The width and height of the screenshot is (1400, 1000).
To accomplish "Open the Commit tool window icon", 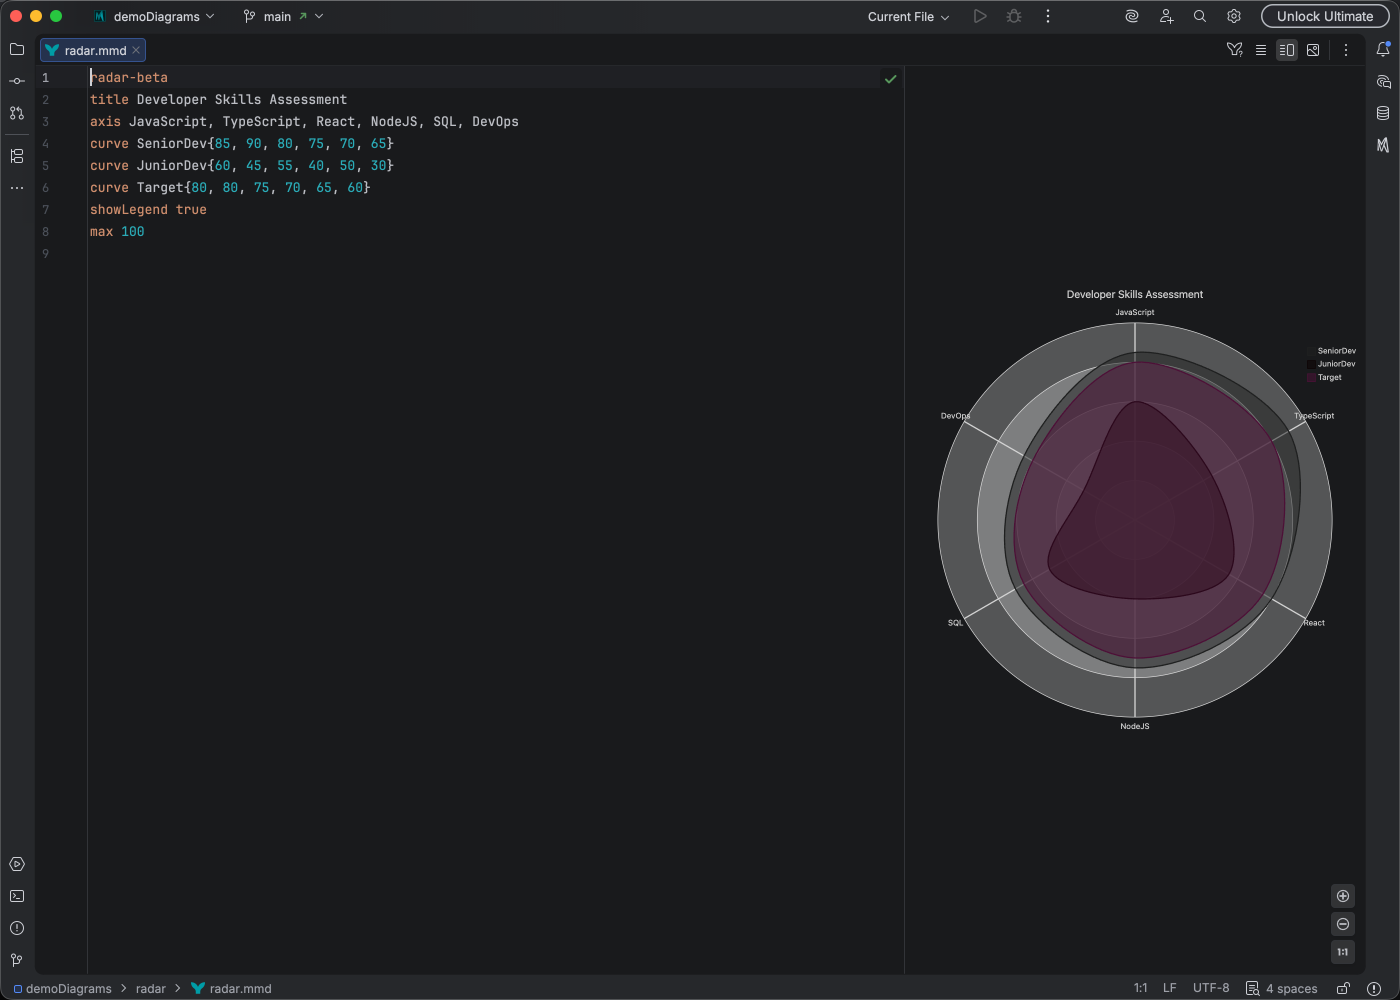I will (16, 81).
